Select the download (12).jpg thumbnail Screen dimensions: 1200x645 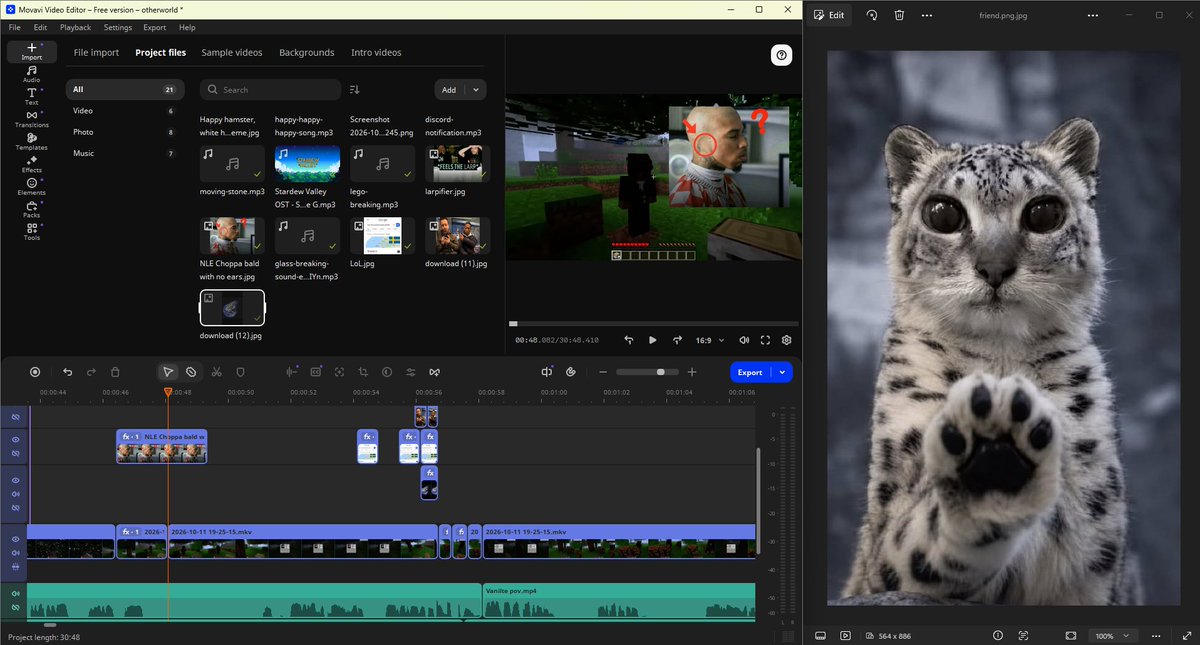click(232, 308)
